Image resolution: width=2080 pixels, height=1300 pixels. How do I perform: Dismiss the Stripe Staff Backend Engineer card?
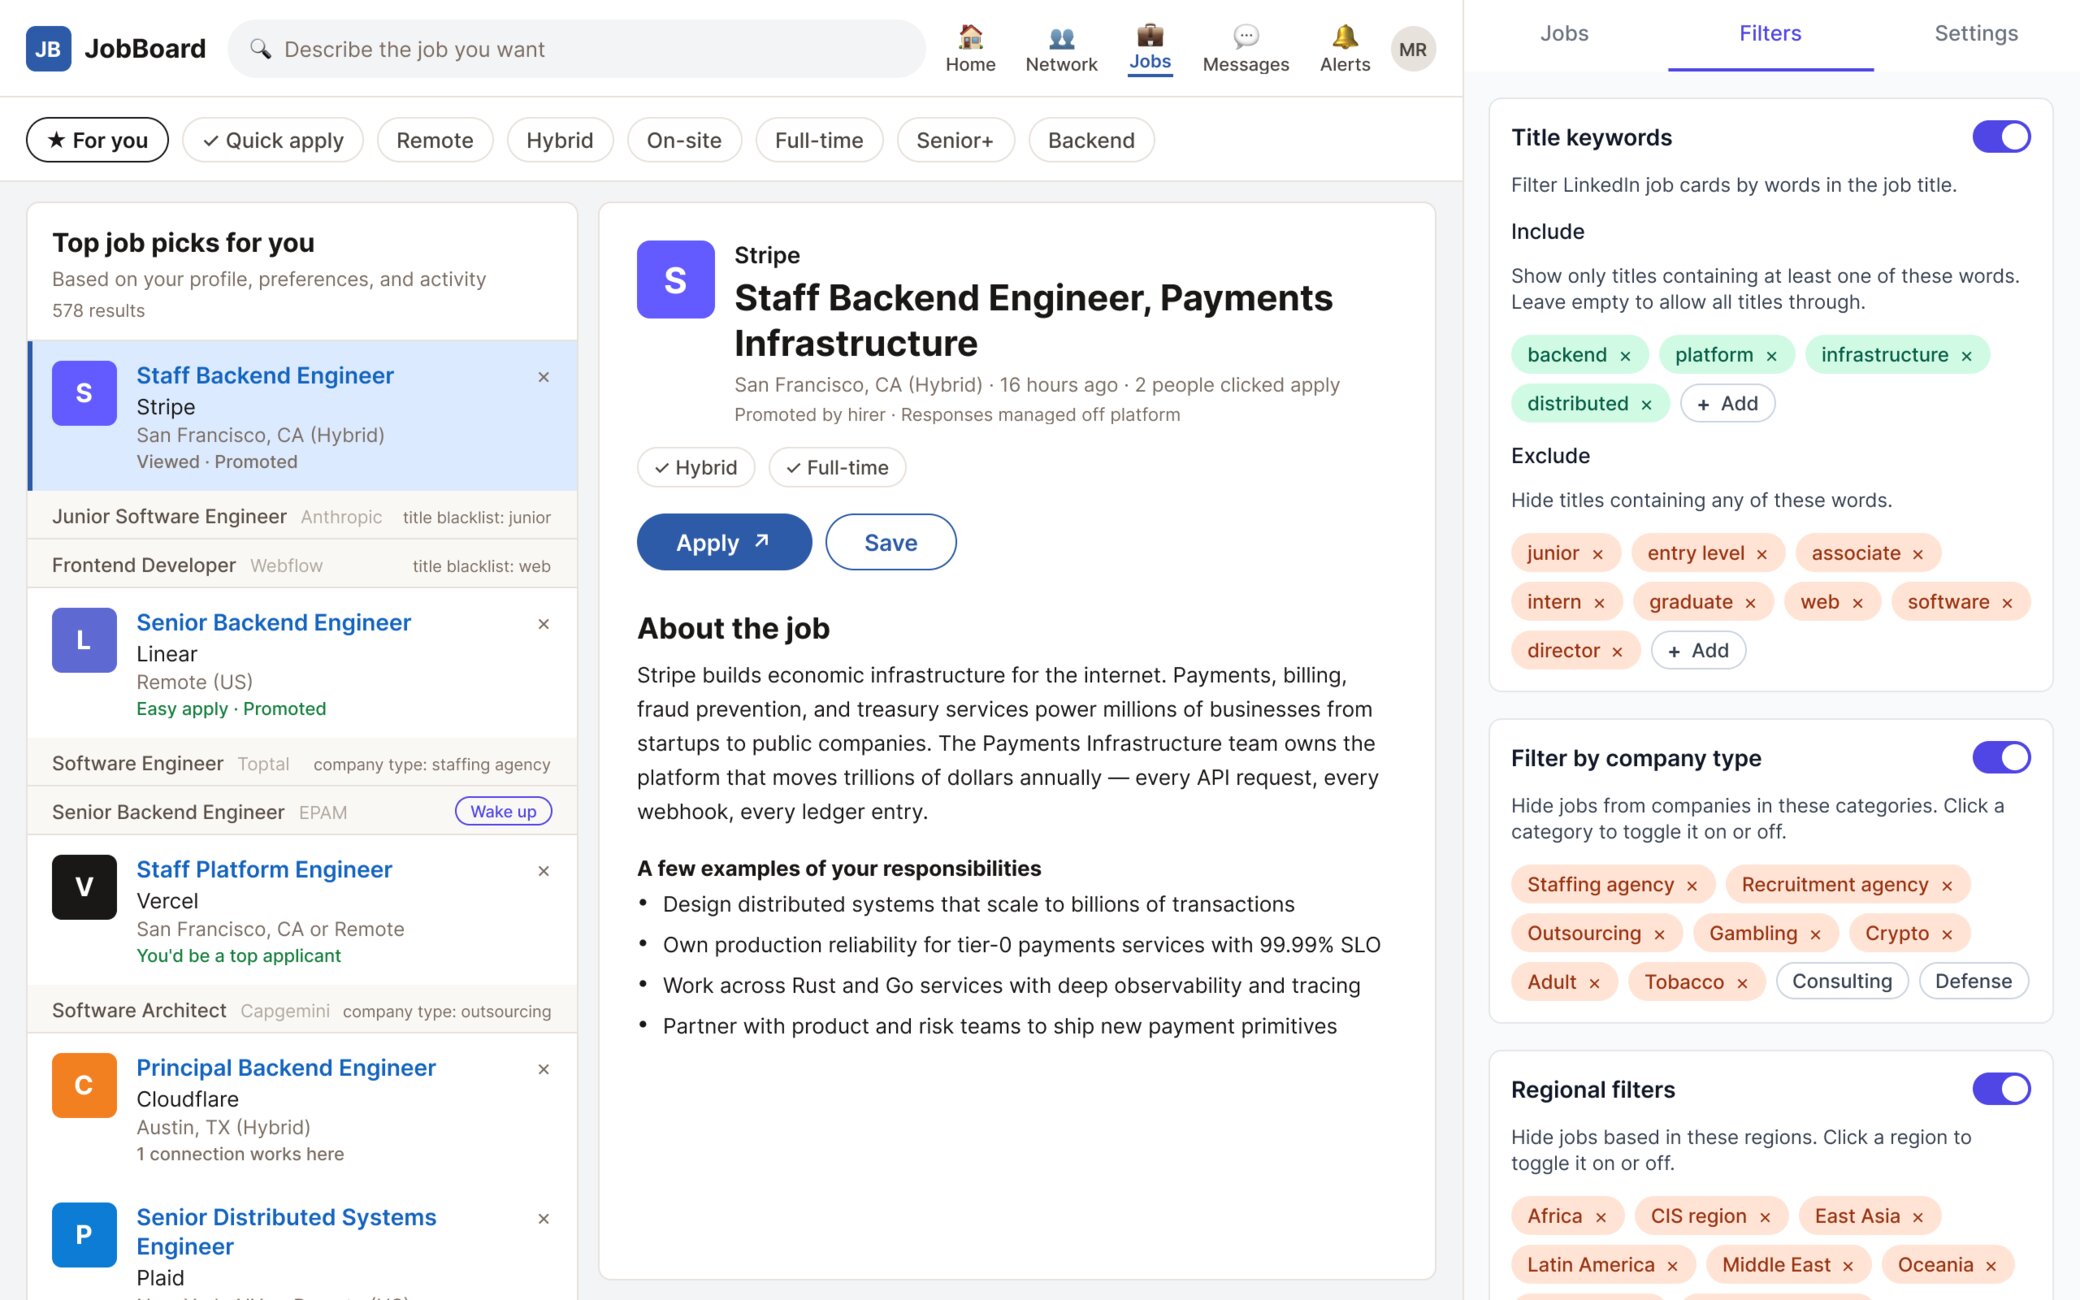[543, 377]
